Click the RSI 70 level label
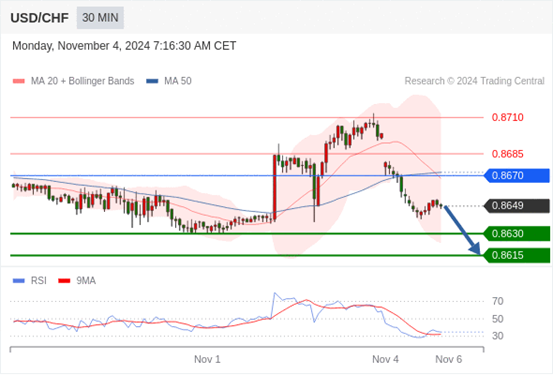Viewport: 553px width, 375px height. [498, 301]
